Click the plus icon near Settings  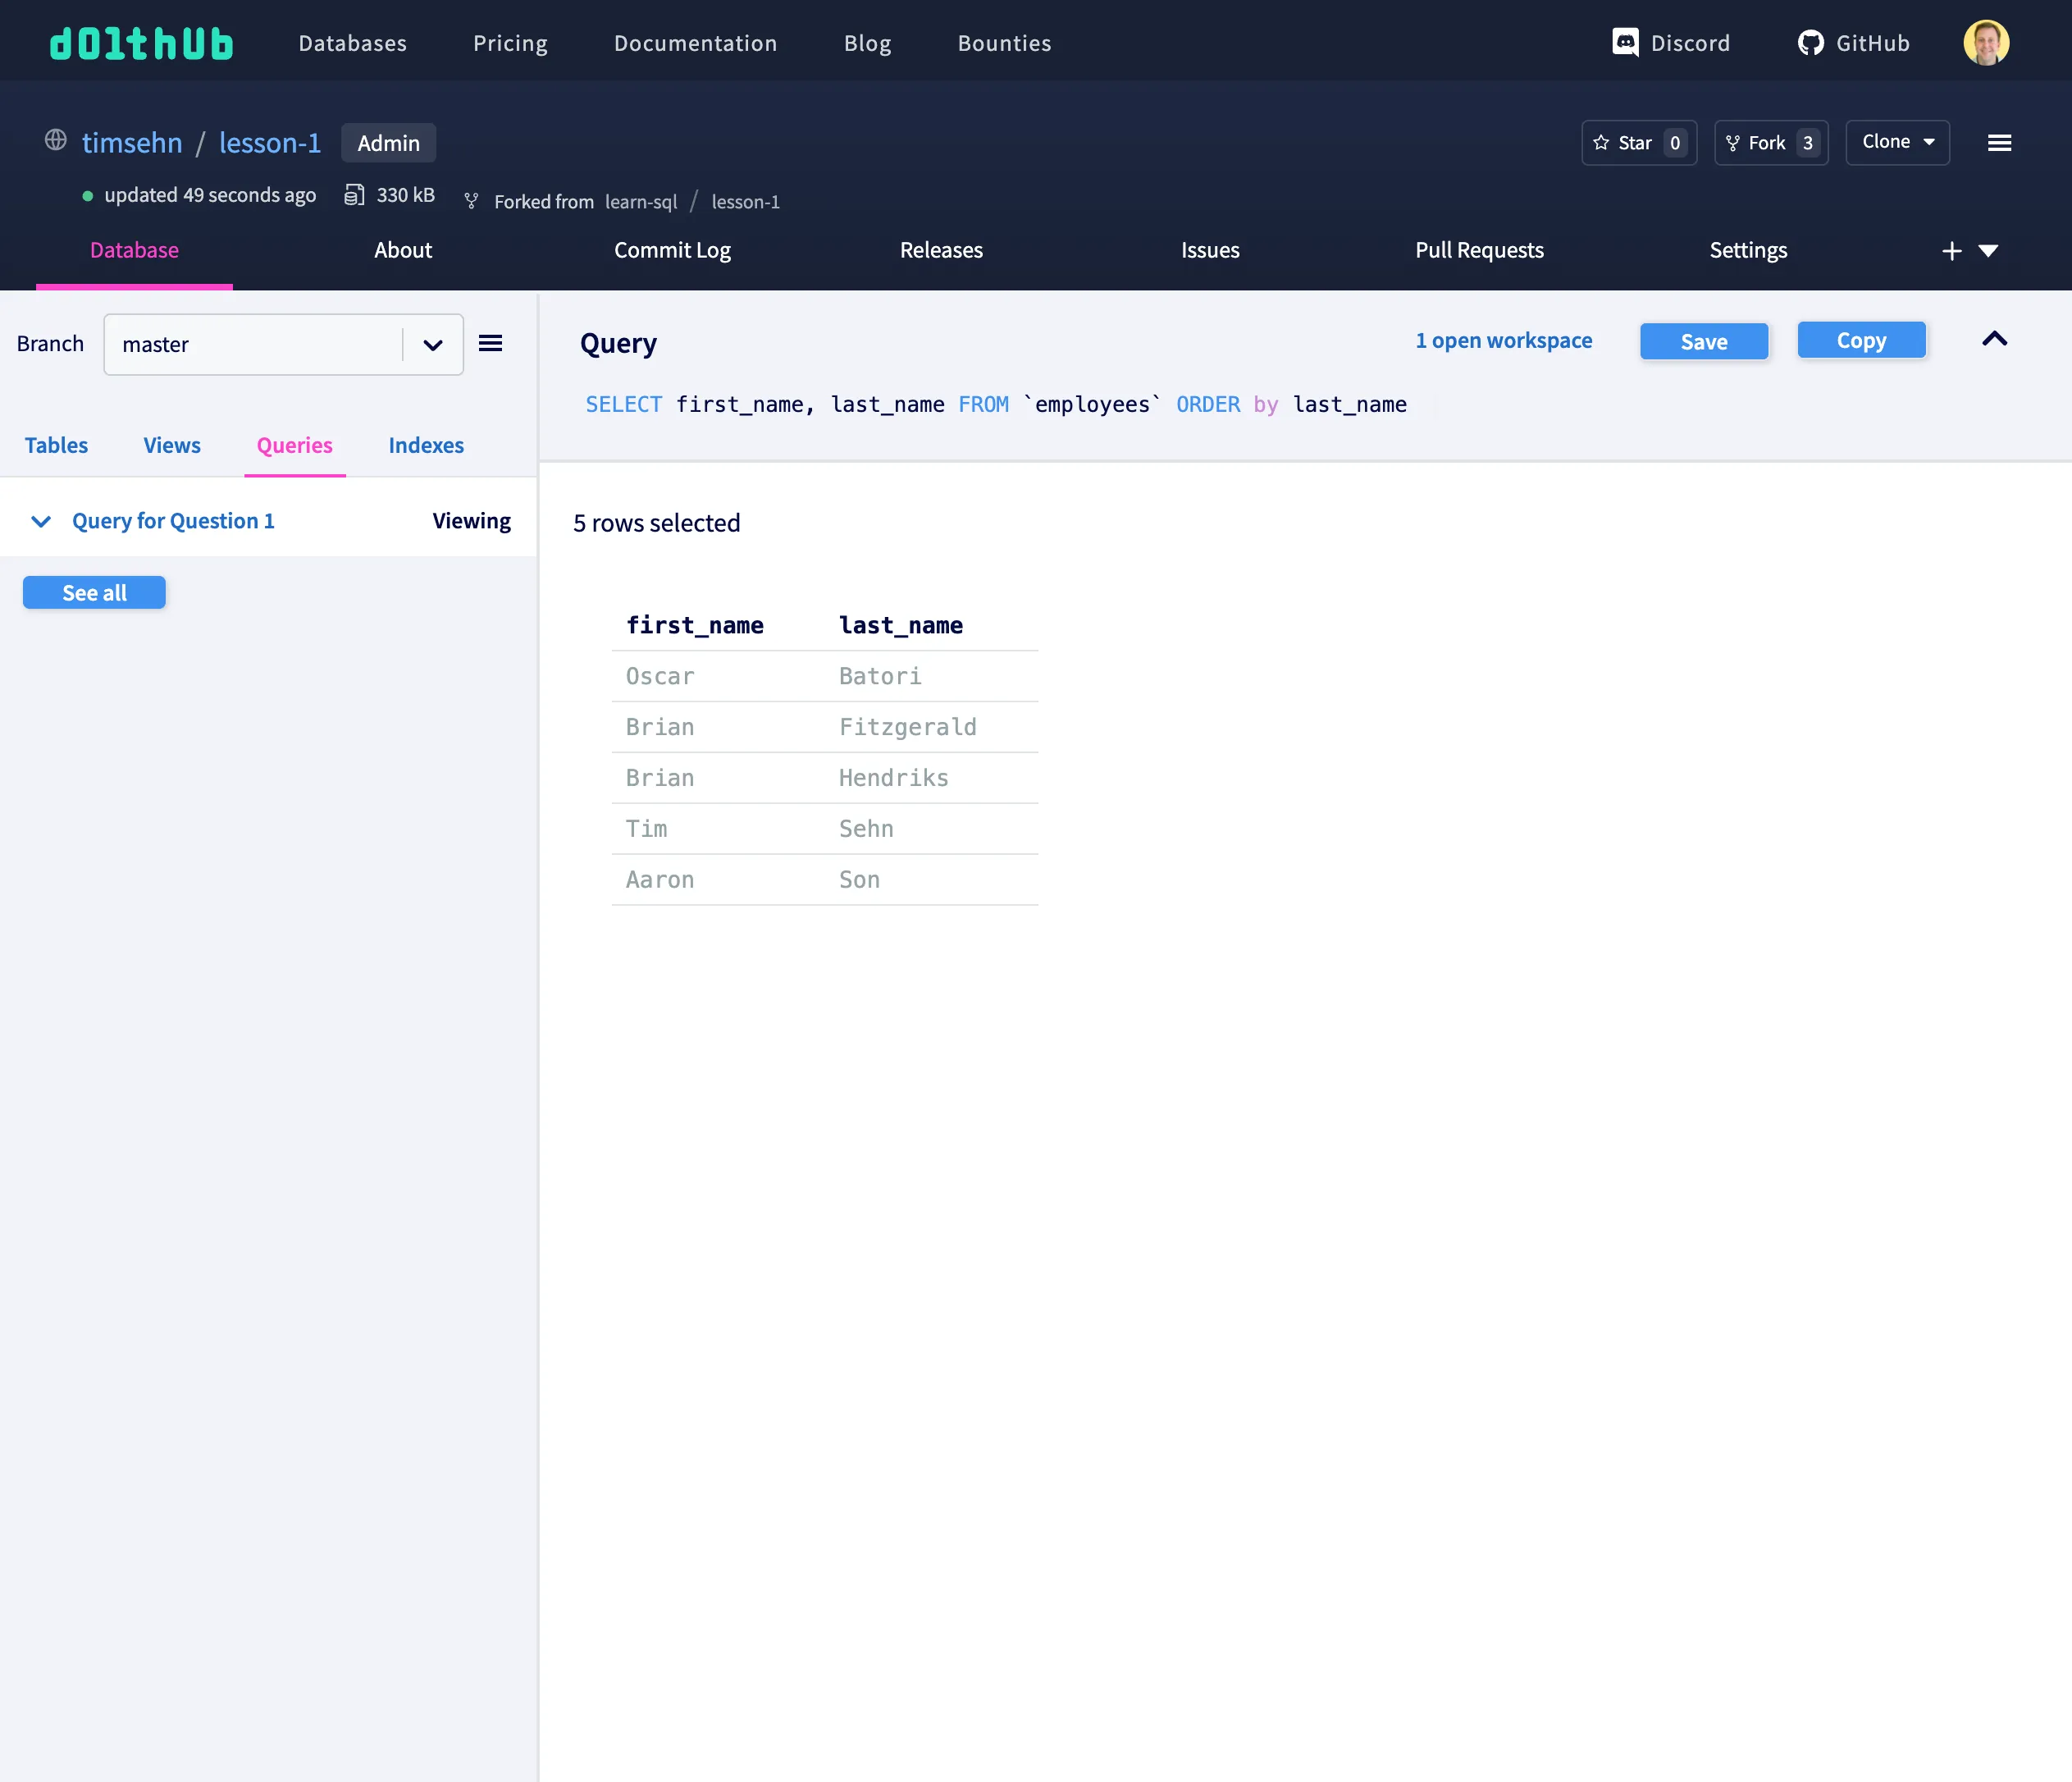pos(1951,251)
